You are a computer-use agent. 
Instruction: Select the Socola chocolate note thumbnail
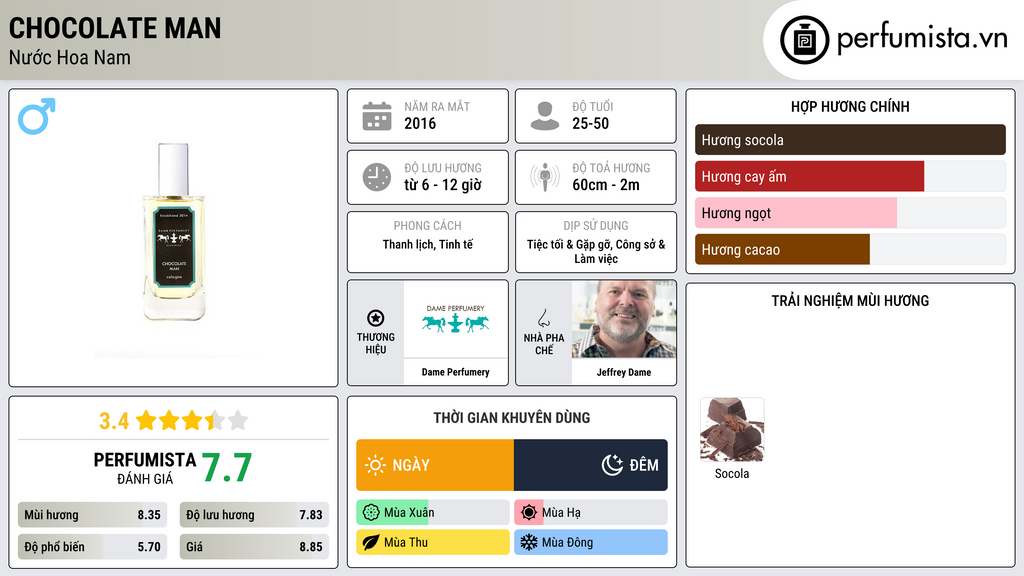731,430
